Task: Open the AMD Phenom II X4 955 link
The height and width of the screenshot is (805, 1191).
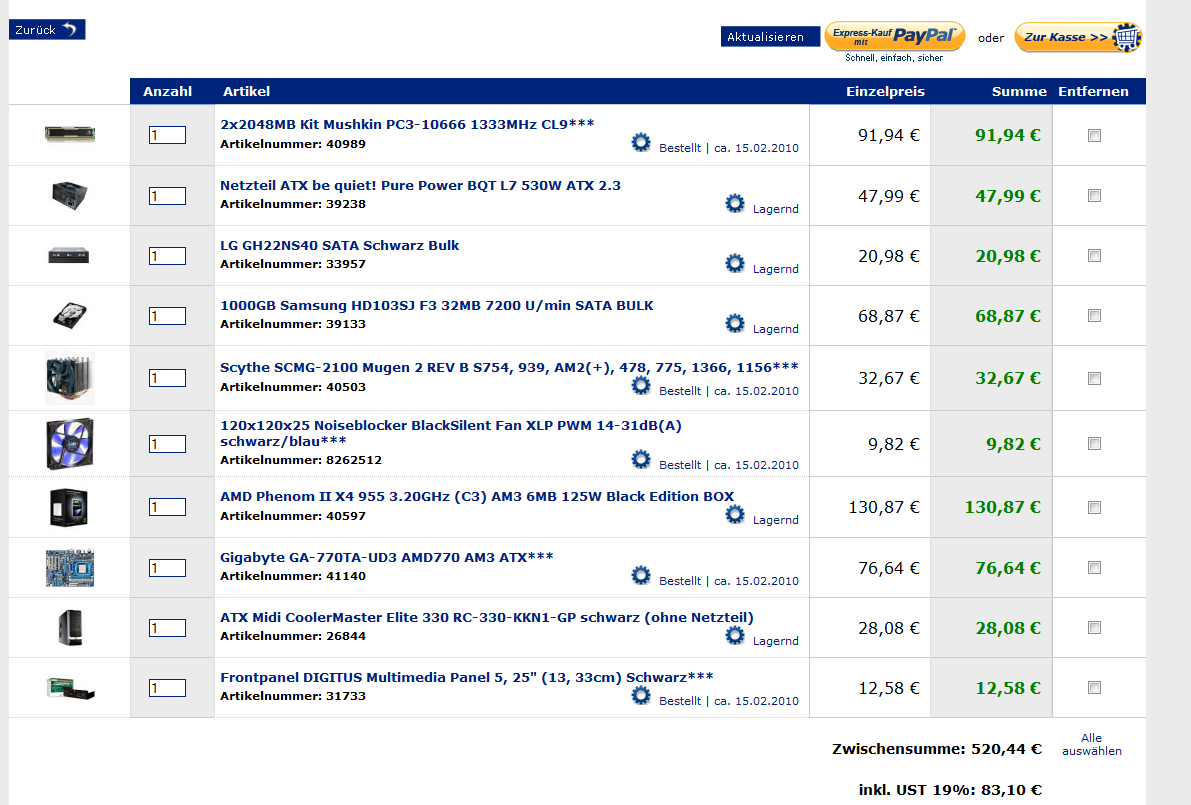Action: tap(477, 497)
